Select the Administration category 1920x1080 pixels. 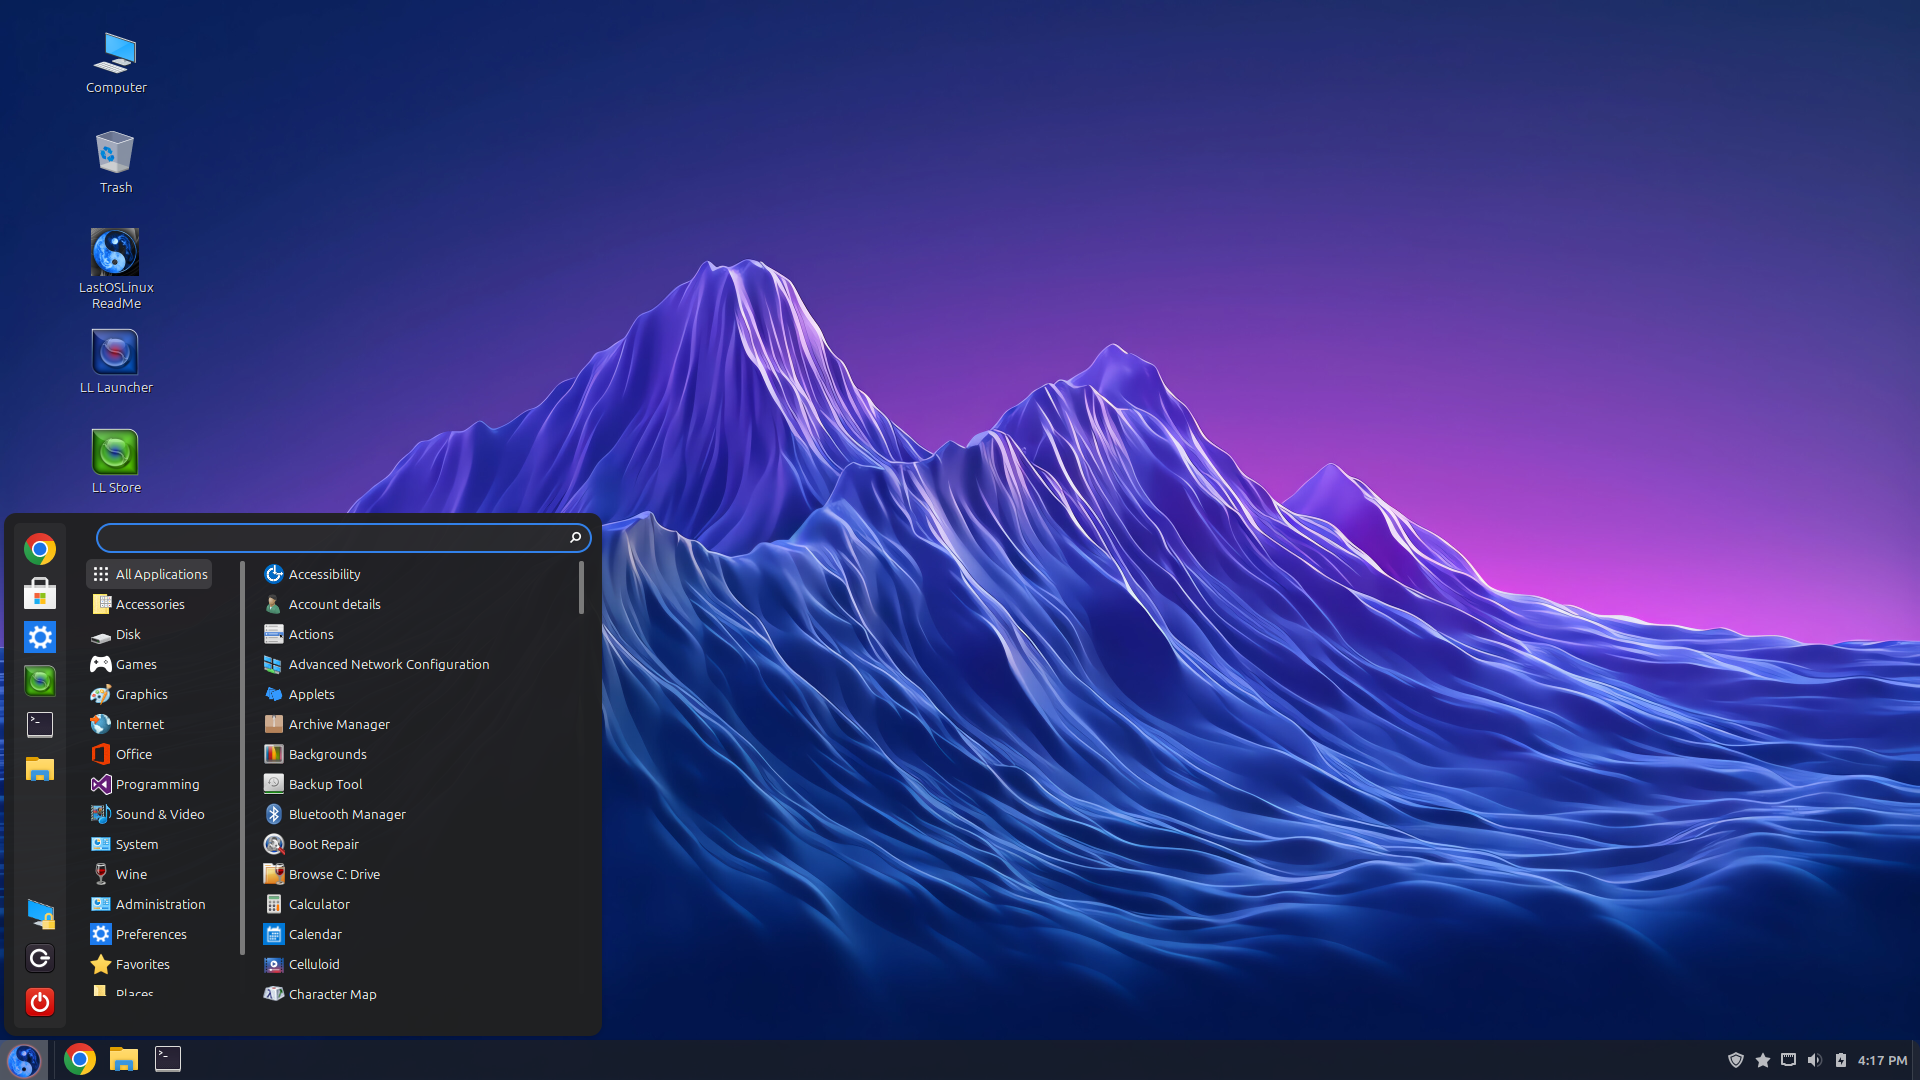coord(150,904)
